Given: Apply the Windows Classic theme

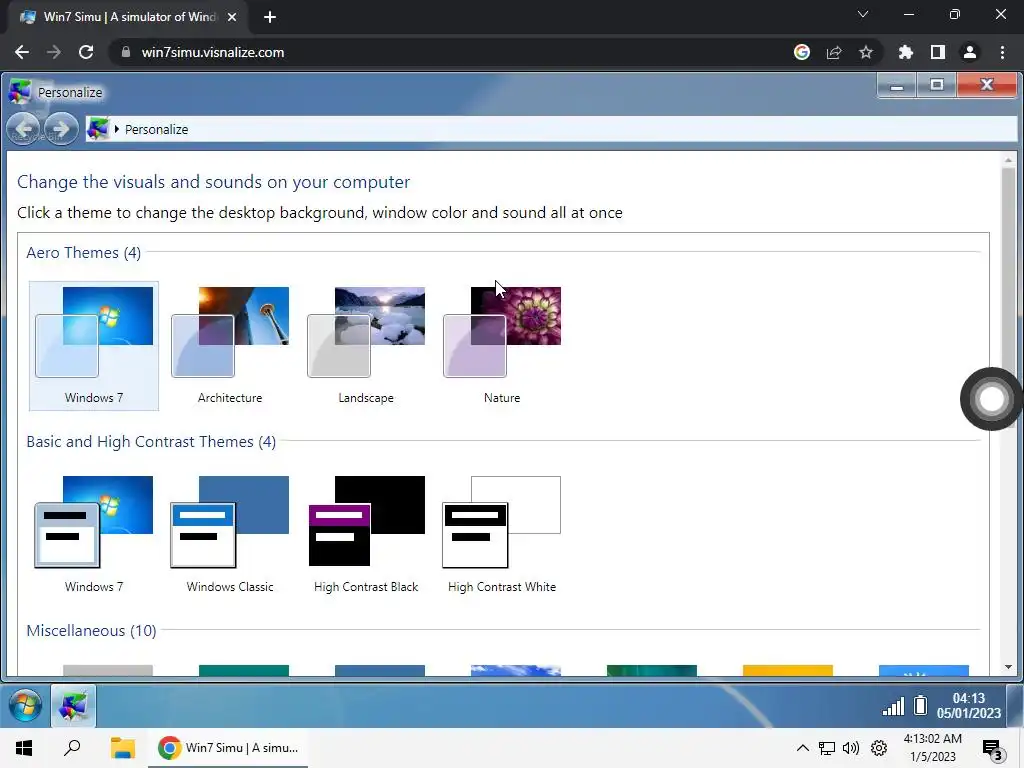Looking at the screenshot, I should [230, 535].
